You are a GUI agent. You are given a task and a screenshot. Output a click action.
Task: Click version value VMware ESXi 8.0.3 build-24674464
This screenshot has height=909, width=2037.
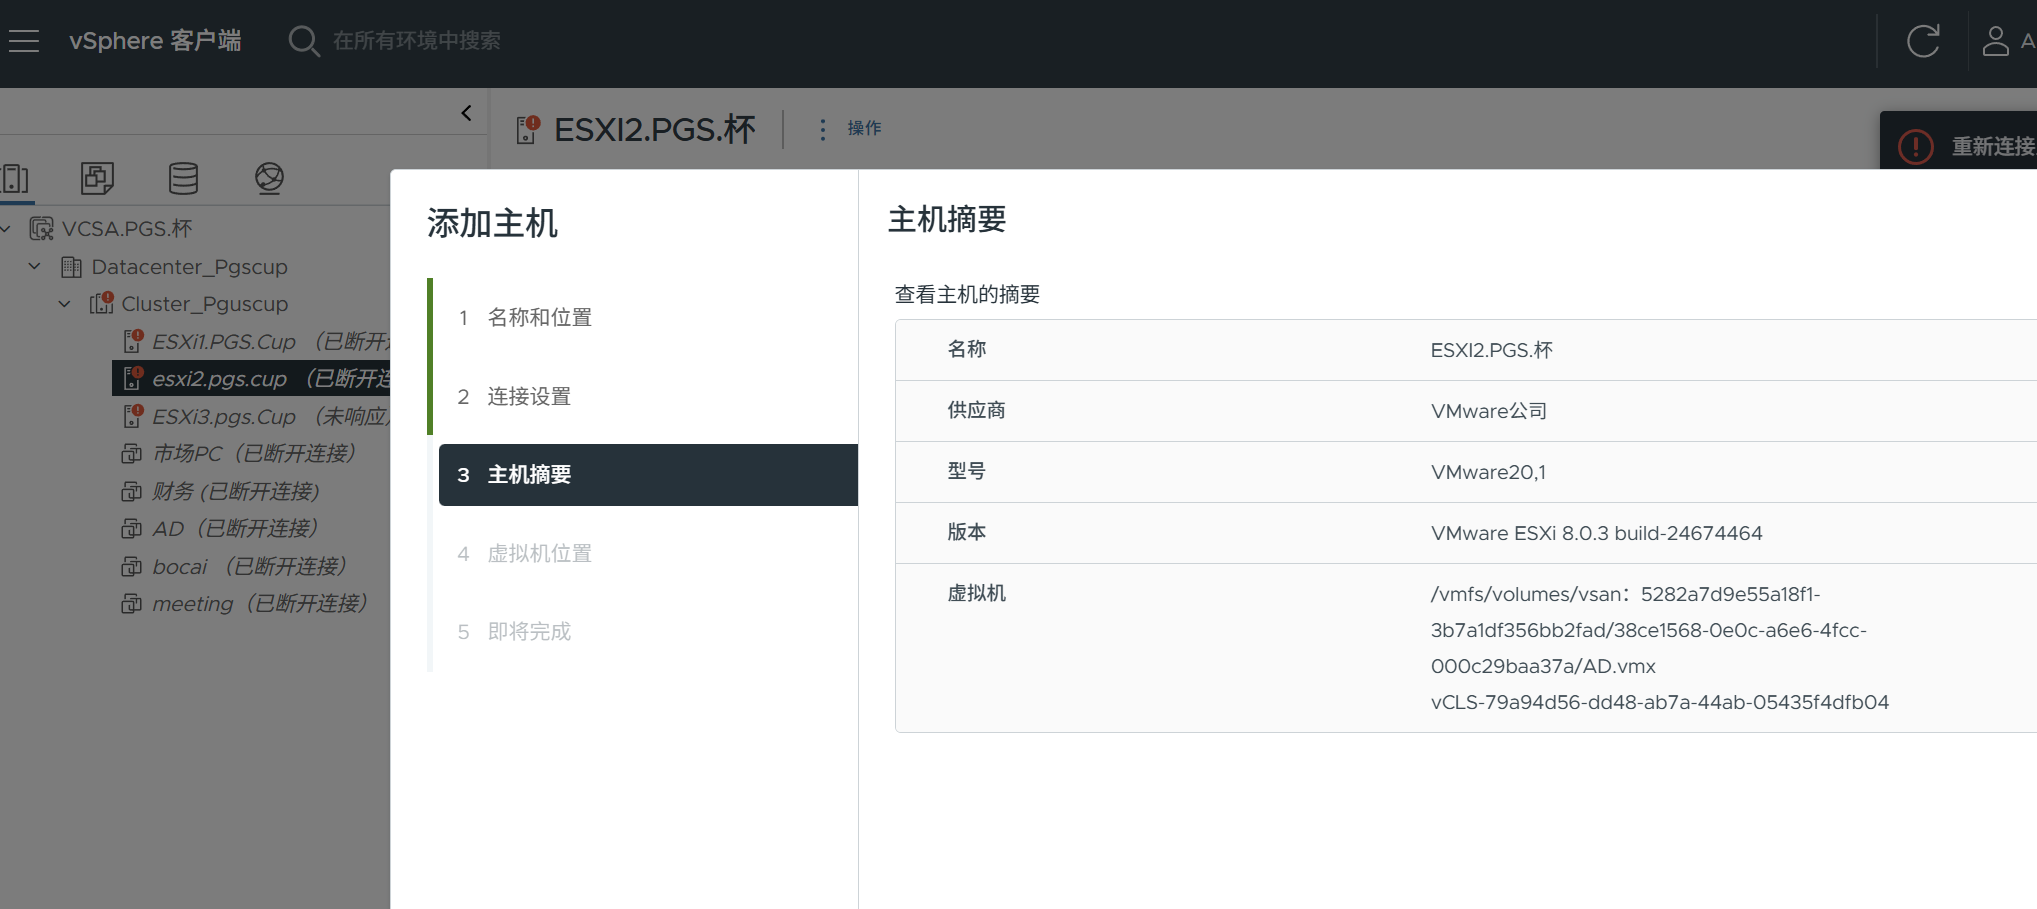point(1596,533)
